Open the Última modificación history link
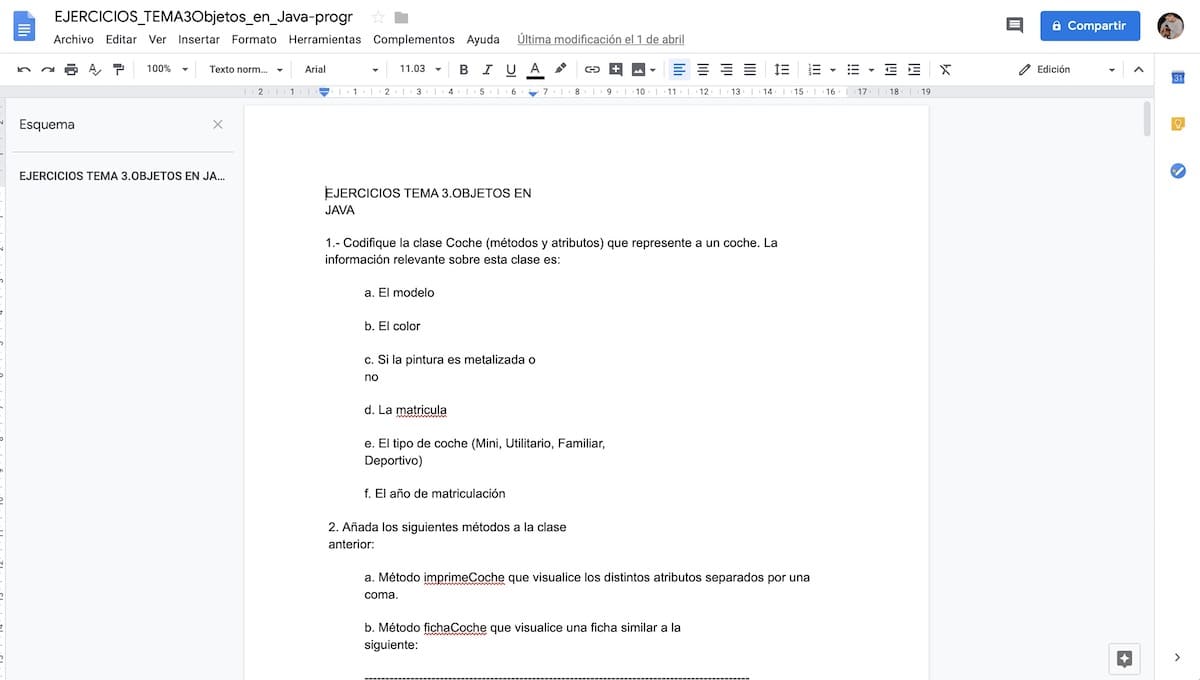Screen dimensions: 1200x680 pyautogui.click(x=600, y=40)
